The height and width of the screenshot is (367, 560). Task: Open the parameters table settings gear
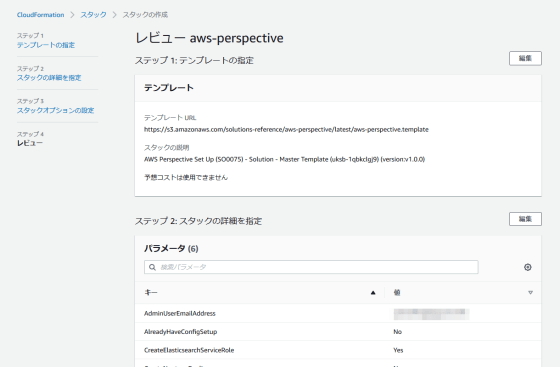click(528, 267)
